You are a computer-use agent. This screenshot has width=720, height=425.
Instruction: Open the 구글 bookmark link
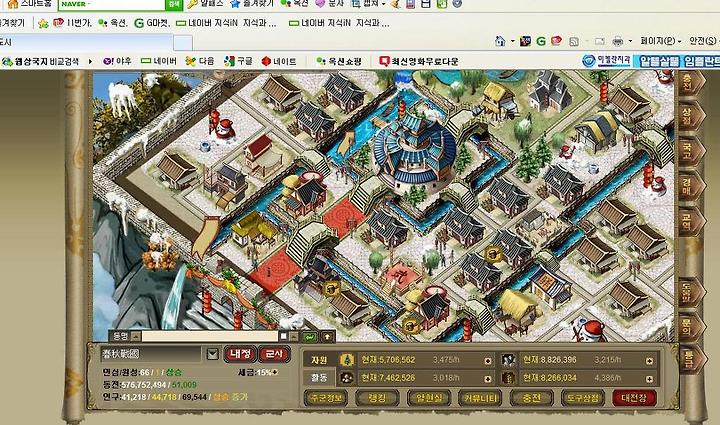pos(238,61)
